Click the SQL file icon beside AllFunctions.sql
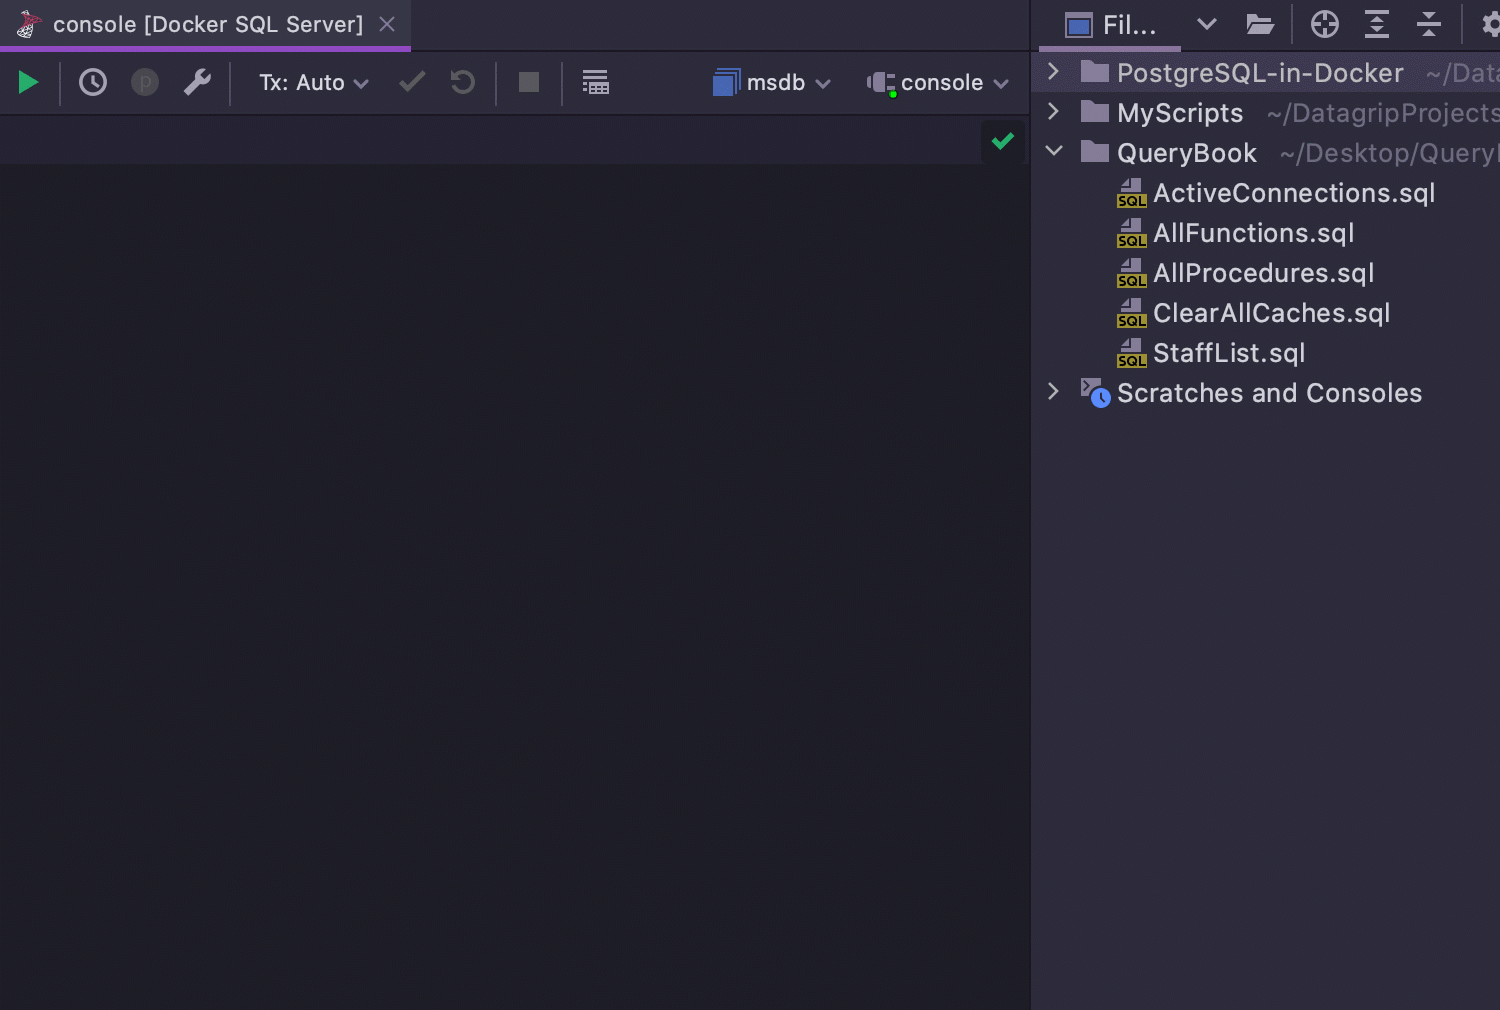 click(1132, 233)
